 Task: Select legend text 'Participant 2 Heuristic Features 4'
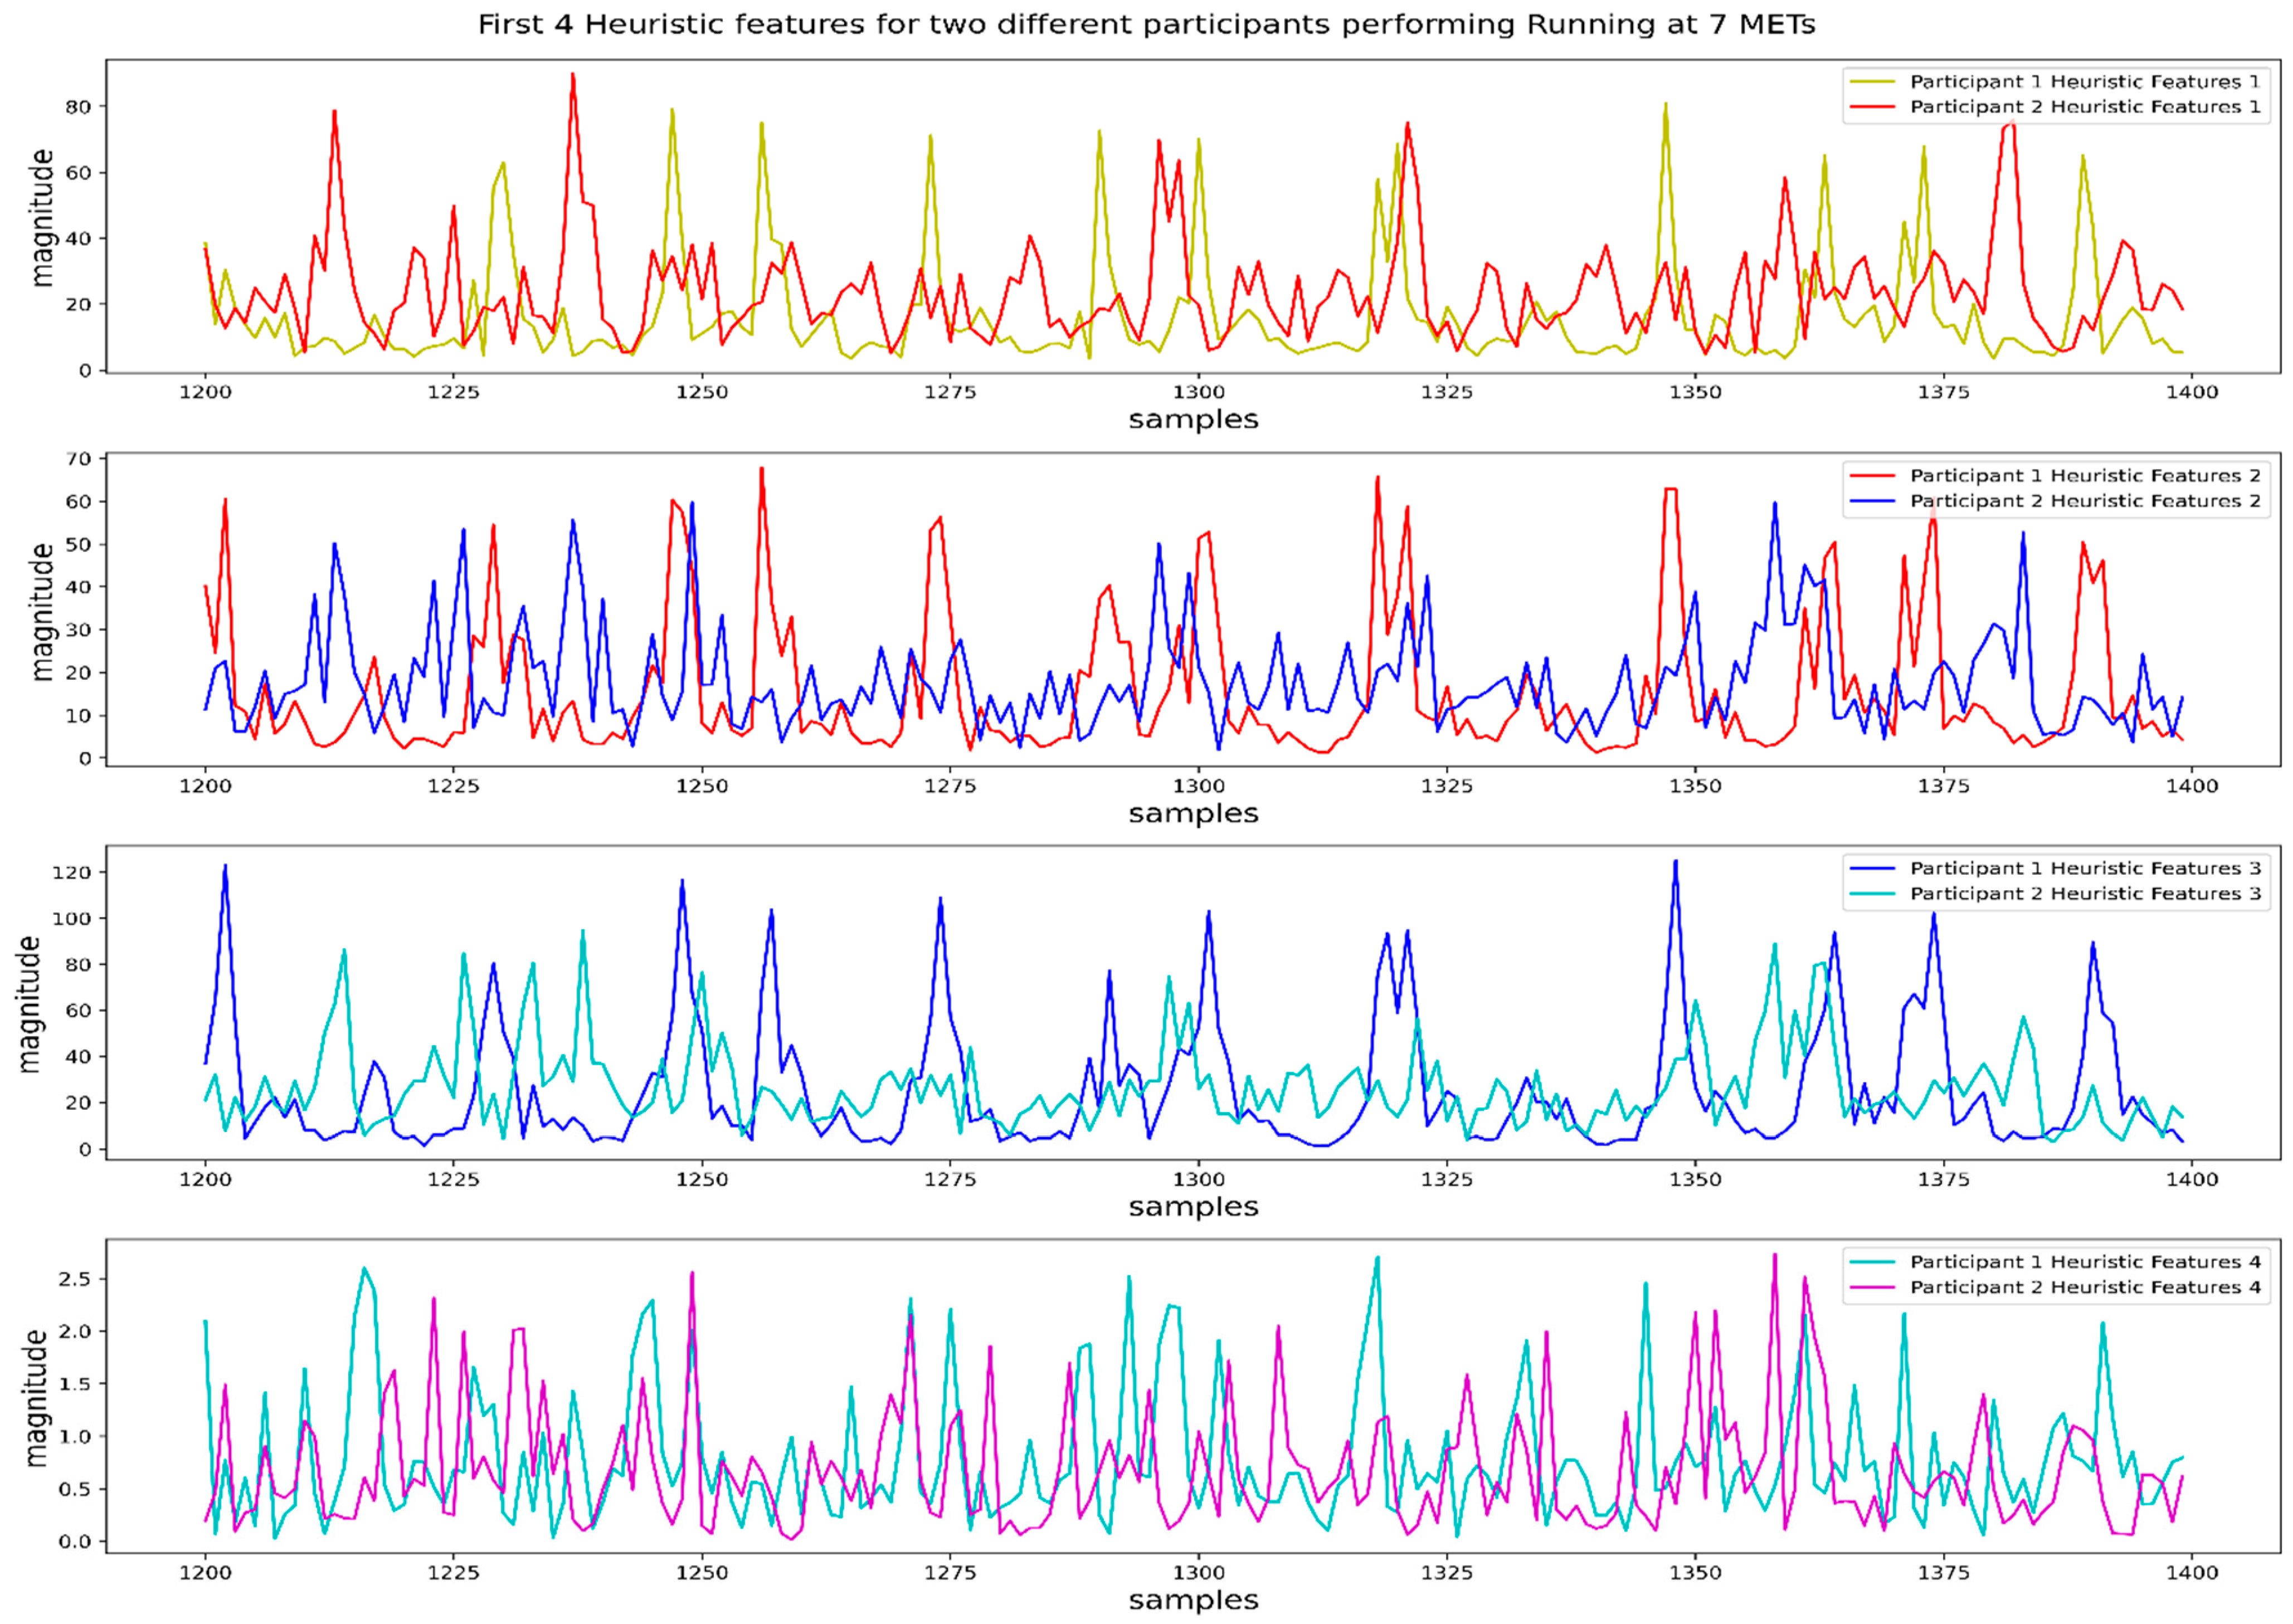click(2085, 1287)
